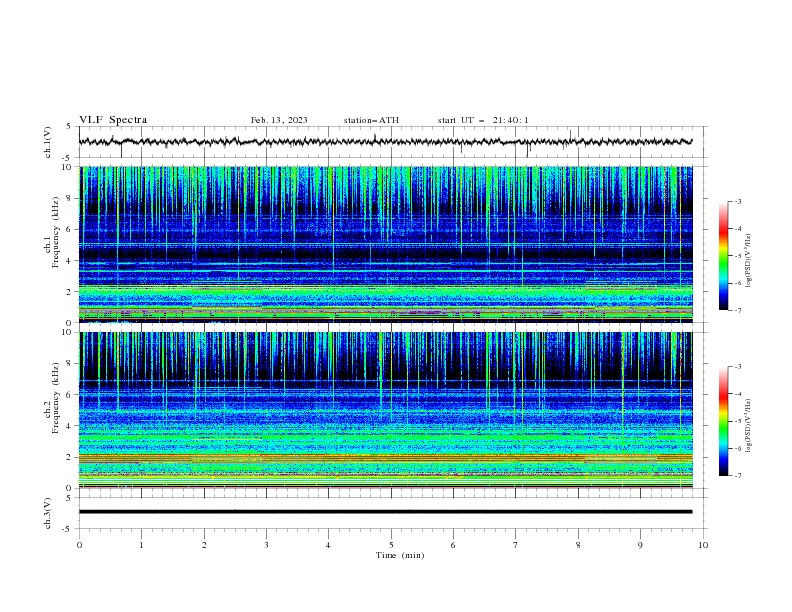792x612 pixels.
Task: Click the "1" tick on the time axis
Action: (x=141, y=545)
